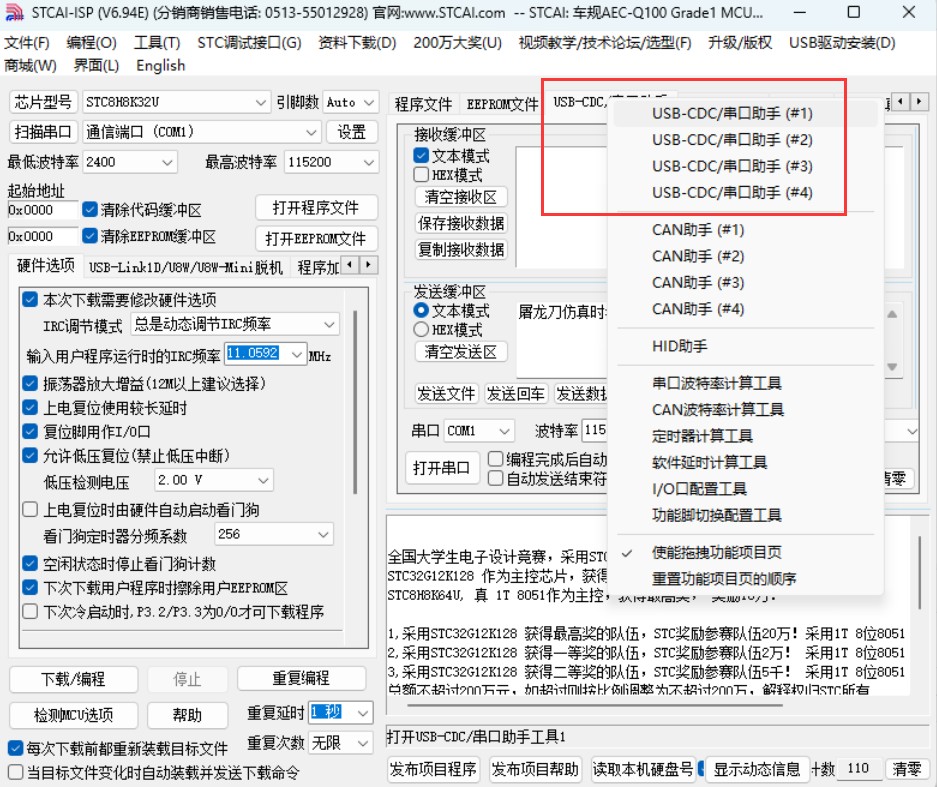Select HEX模式 radio in send buffer
The image size is (937, 787).
(x=421, y=329)
